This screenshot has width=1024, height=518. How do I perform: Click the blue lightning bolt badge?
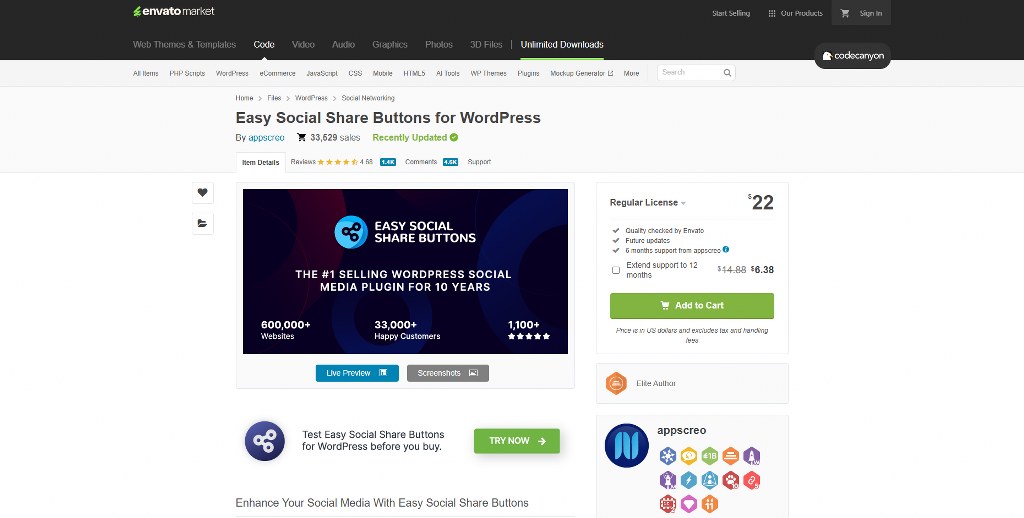(x=688, y=480)
